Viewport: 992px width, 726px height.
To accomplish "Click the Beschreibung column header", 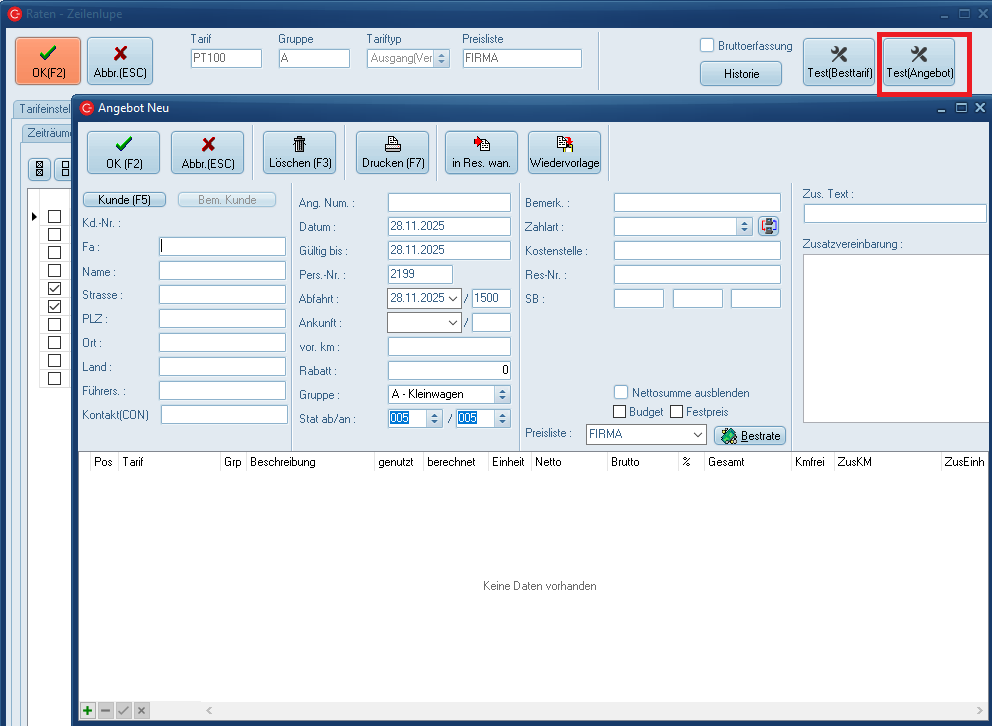I will click(x=283, y=463).
